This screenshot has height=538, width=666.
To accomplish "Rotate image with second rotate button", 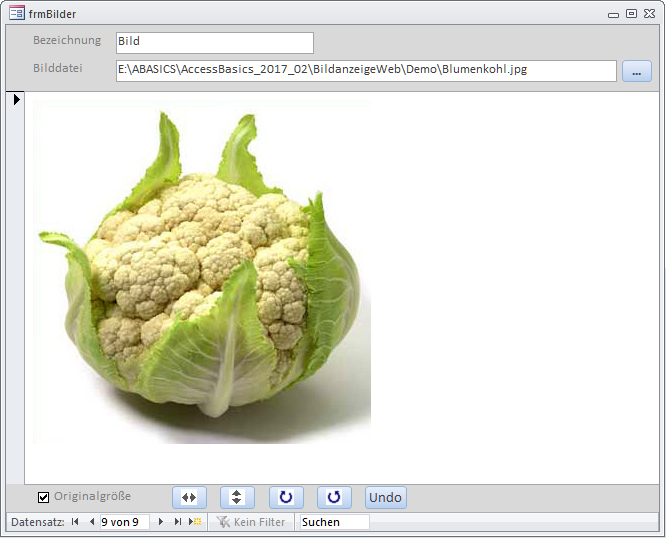I will tap(334, 497).
